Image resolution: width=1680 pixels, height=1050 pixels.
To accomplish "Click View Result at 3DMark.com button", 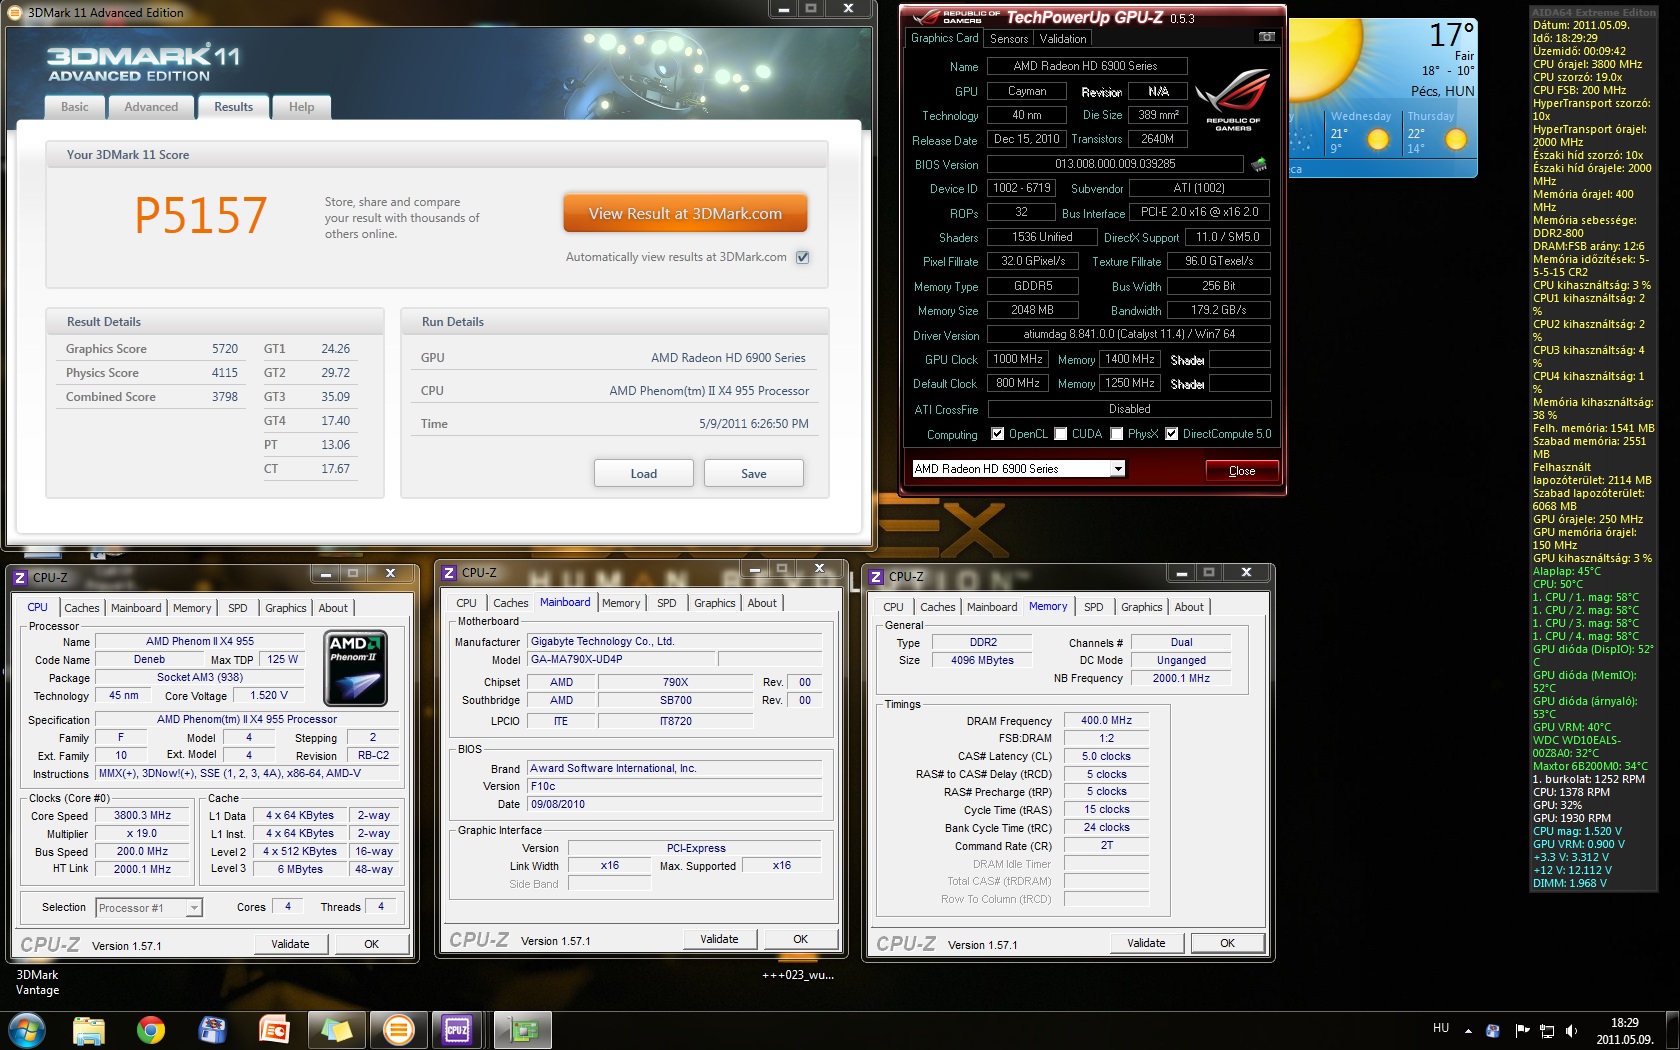I will coord(685,214).
